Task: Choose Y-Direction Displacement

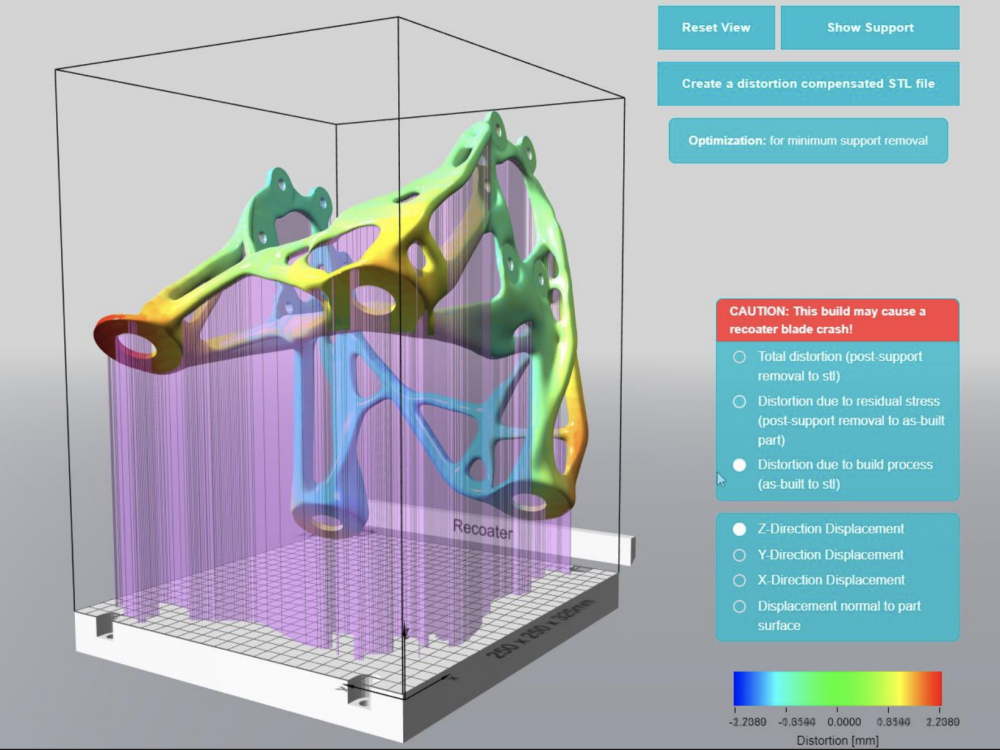Action: 739,555
